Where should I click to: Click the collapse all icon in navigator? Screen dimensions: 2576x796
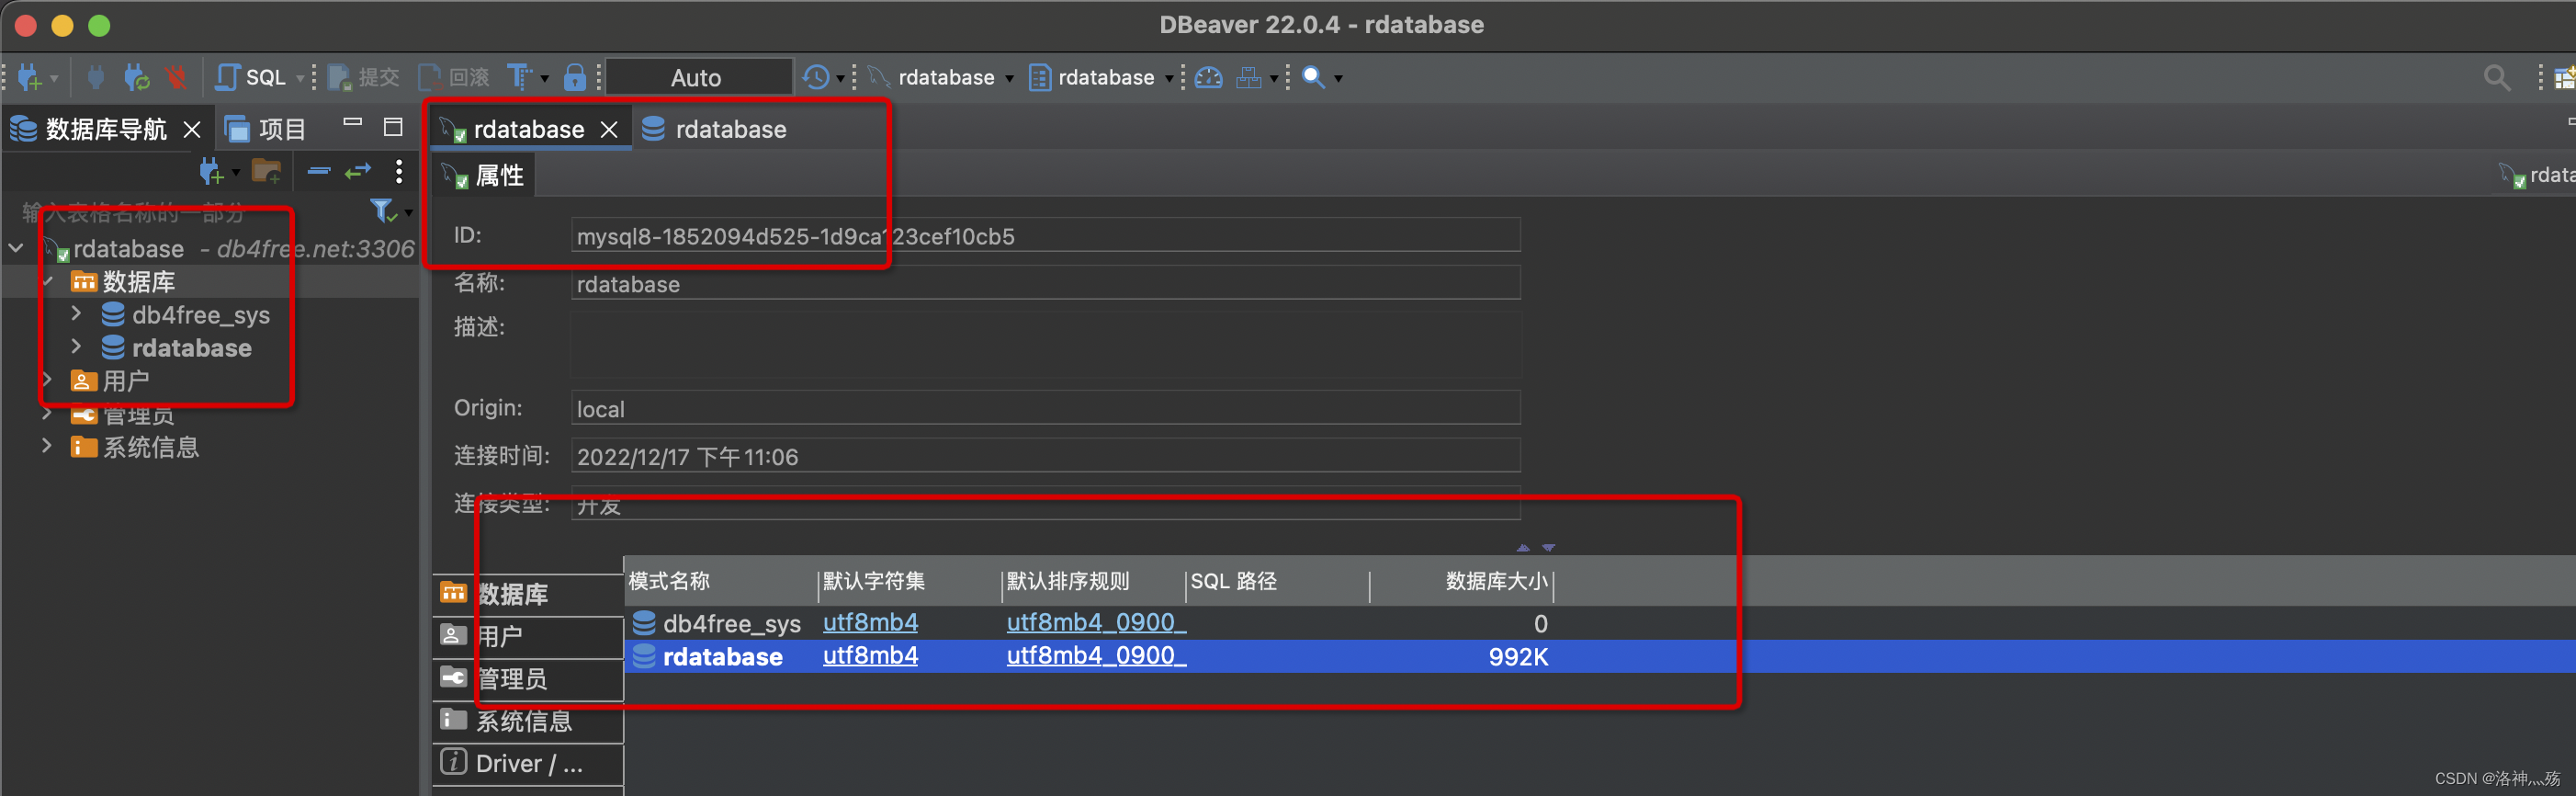point(319,172)
